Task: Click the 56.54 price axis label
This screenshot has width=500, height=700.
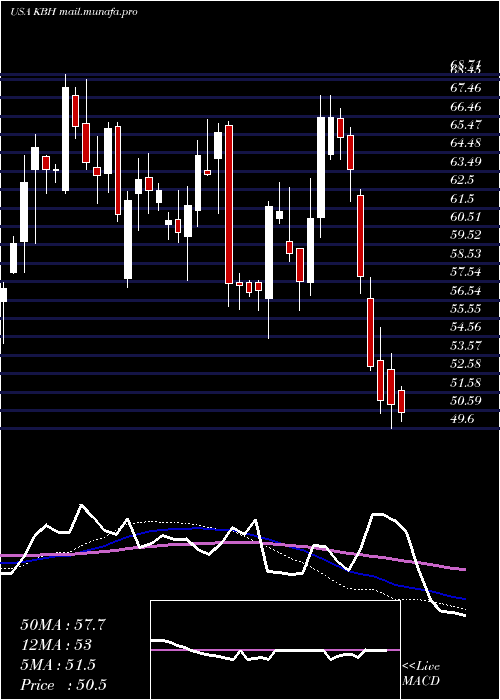Action: point(465,291)
